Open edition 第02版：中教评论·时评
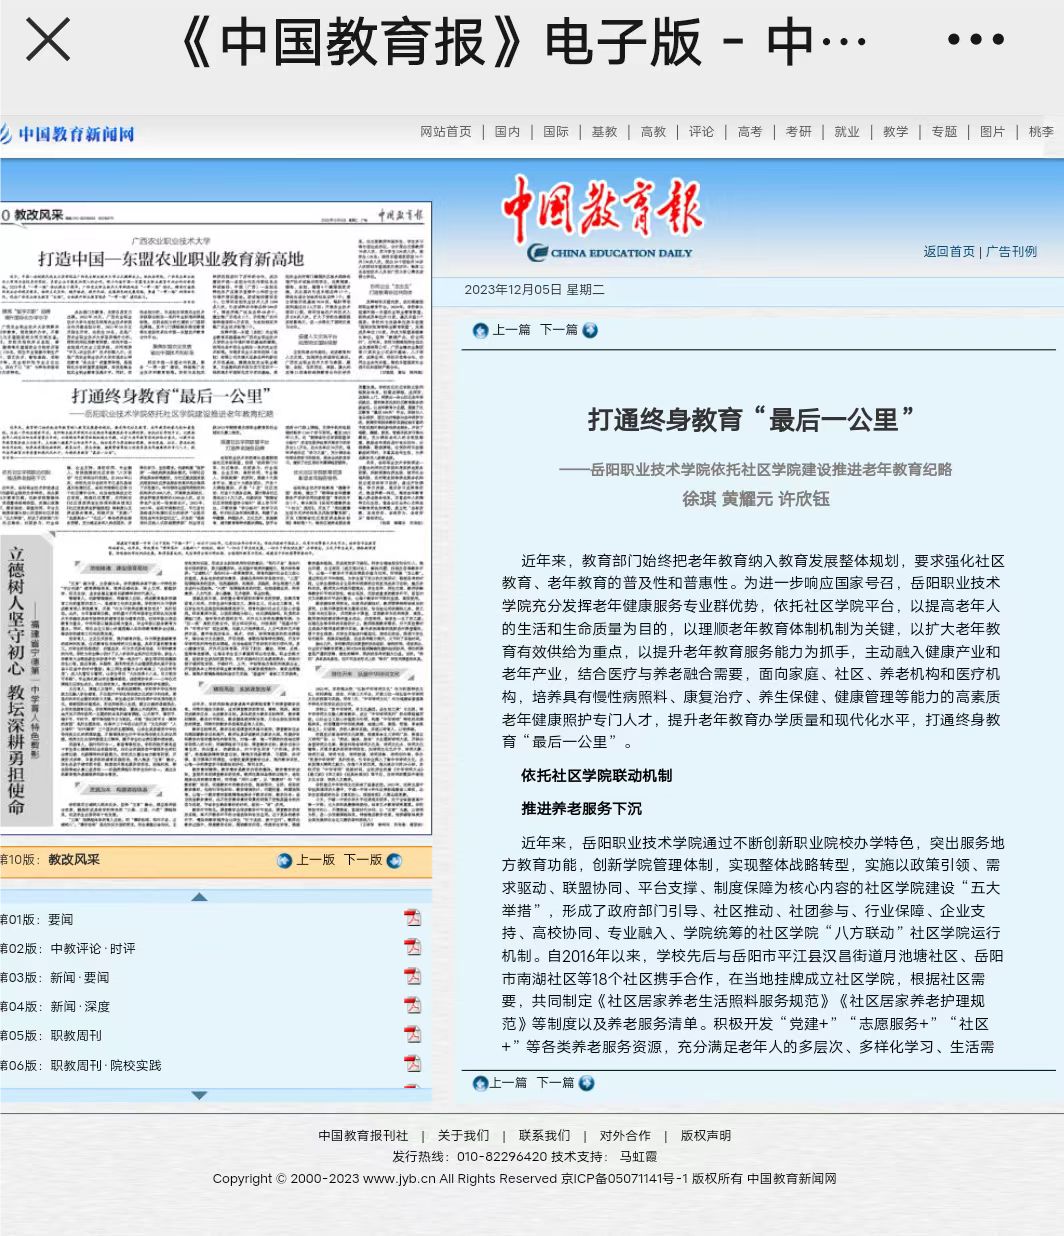The width and height of the screenshot is (1064, 1236). (68, 948)
